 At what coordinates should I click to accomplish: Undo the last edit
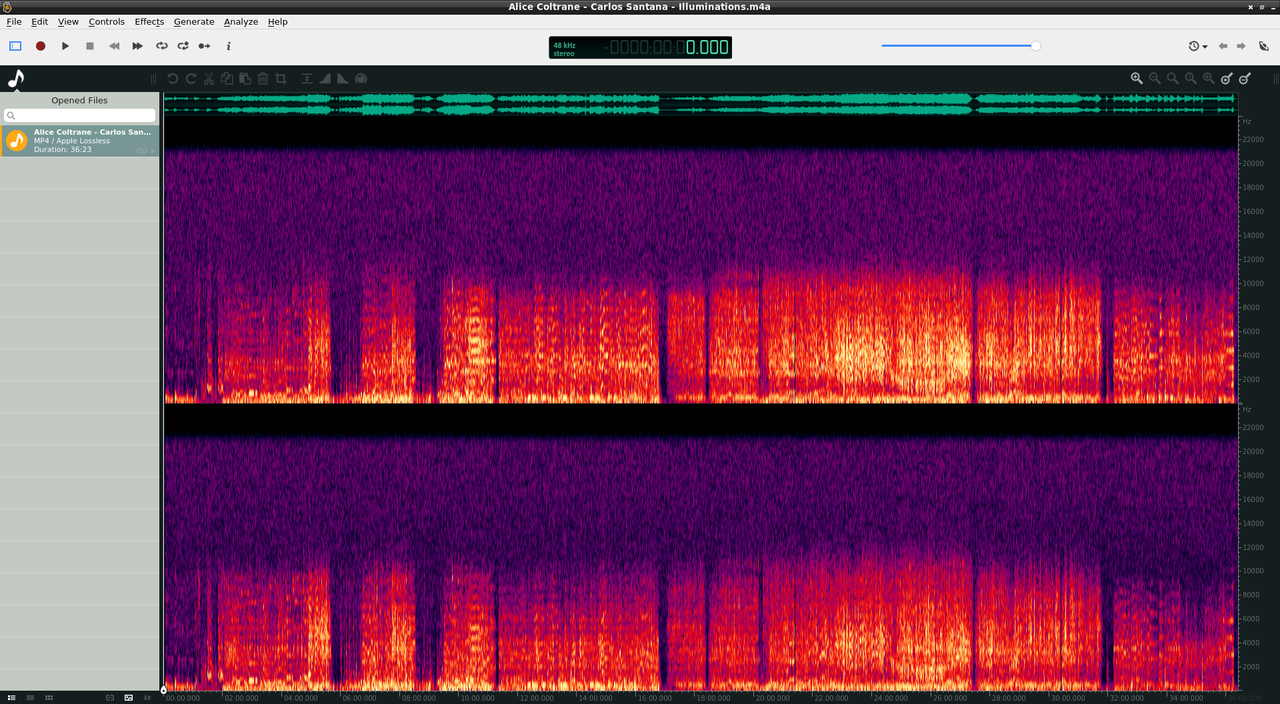coord(172,78)
